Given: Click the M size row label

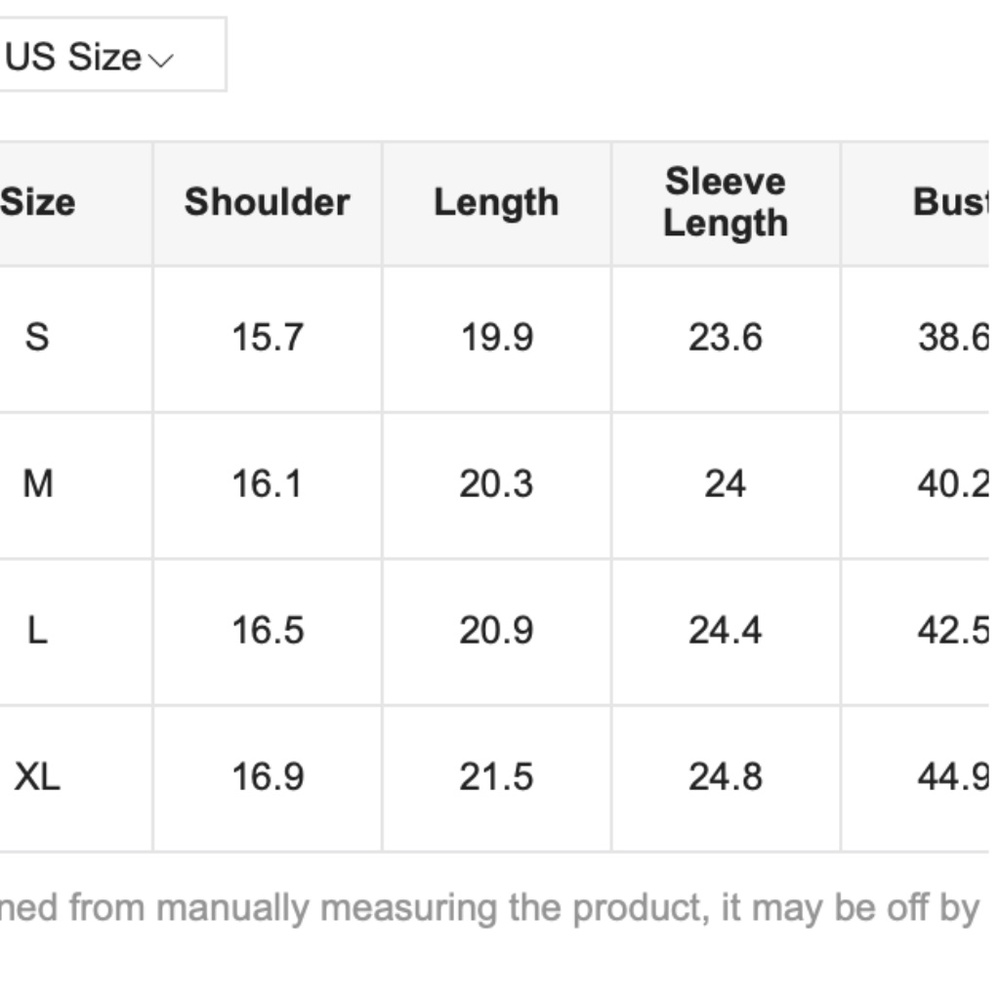Looking at the screenshot, I should (x=38, y=483).
